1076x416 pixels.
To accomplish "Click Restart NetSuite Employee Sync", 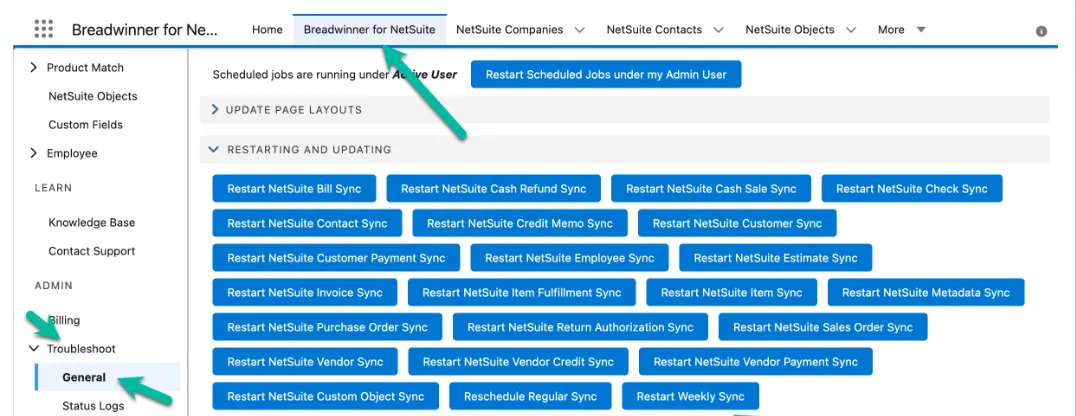I will tap(570, 258).
